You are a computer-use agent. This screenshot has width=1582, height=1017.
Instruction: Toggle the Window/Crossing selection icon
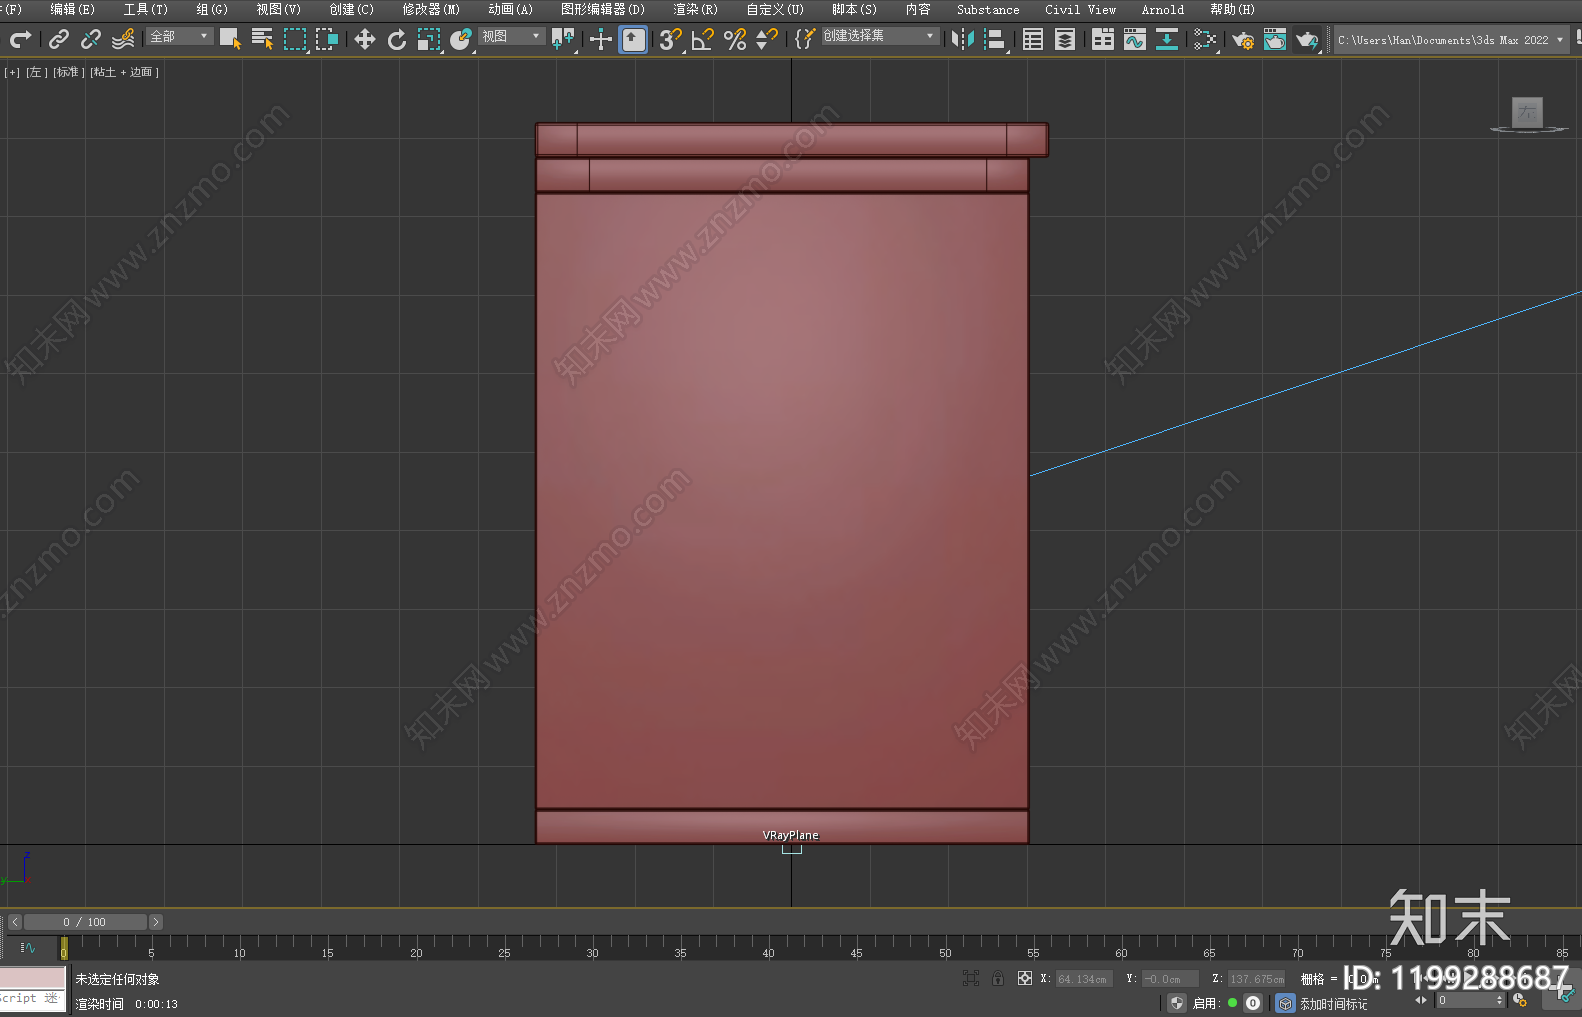tap(327, 39)
